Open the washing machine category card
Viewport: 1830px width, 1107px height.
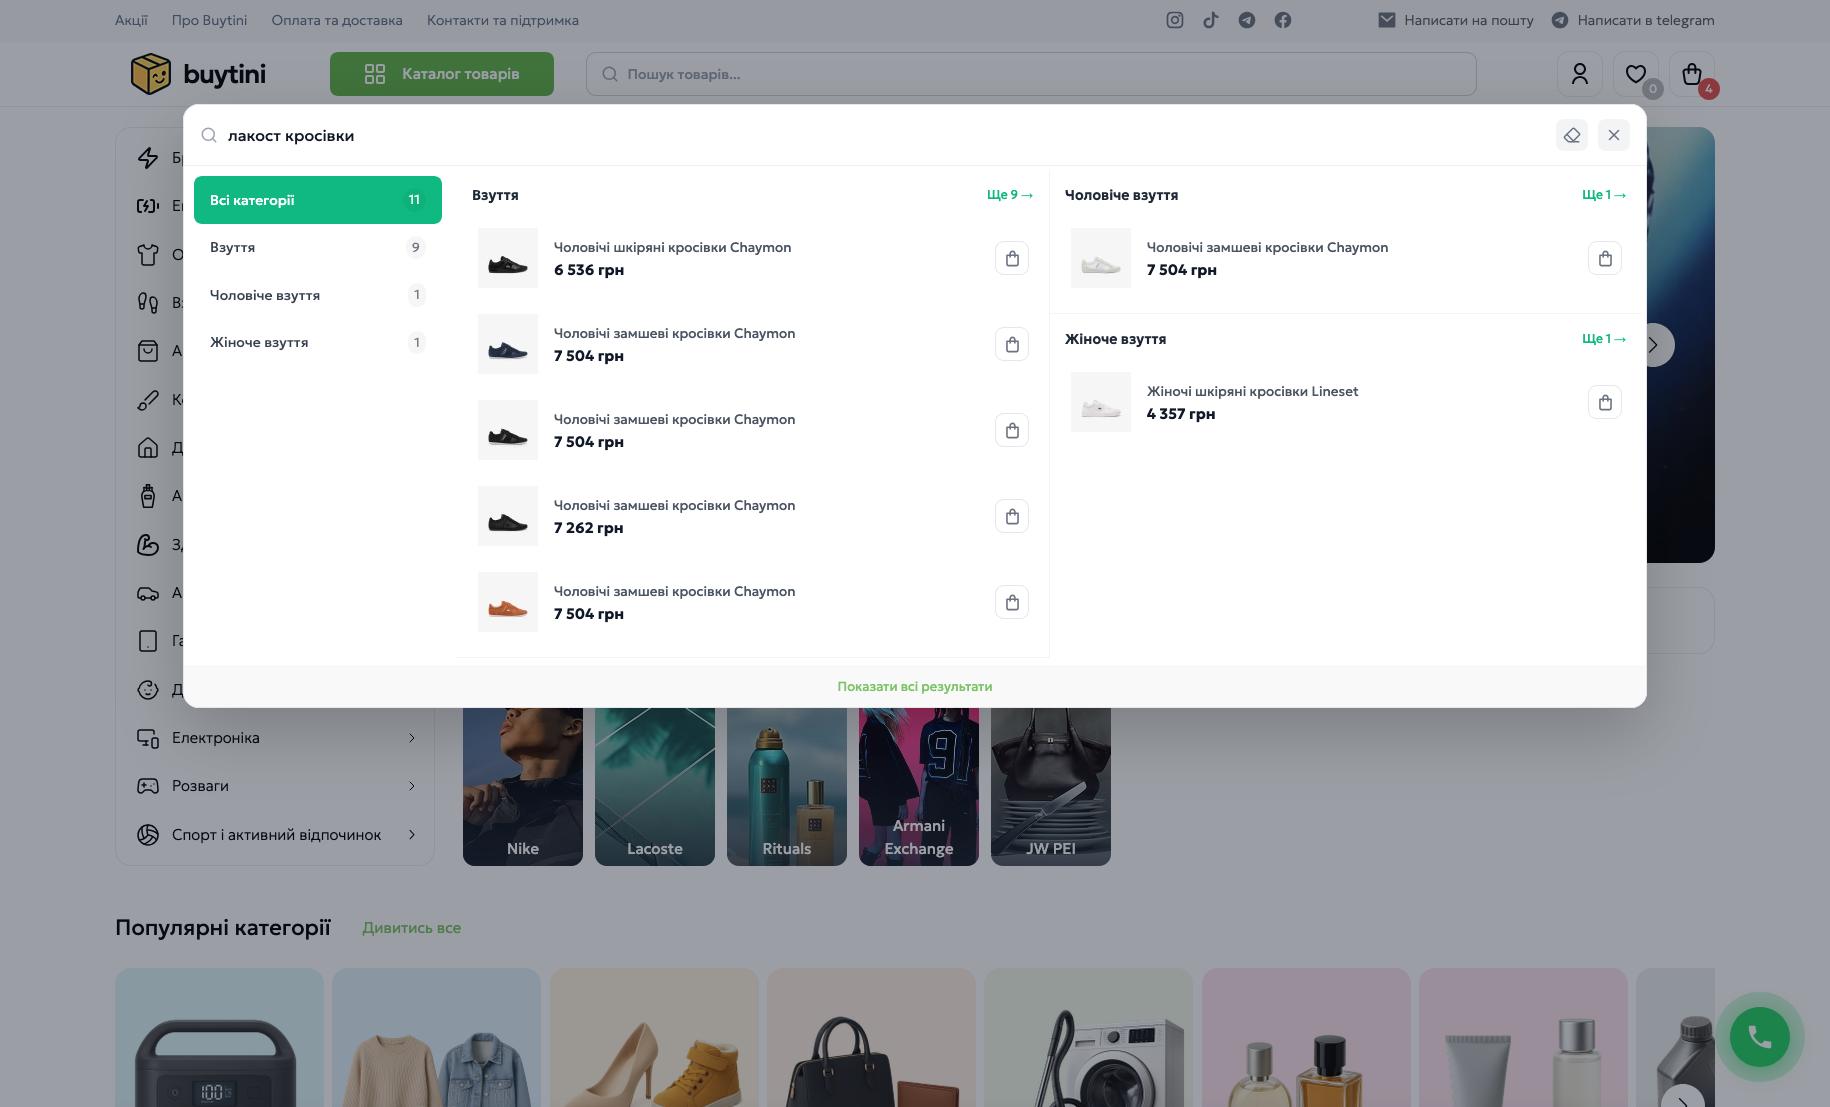(1088, 1038)
